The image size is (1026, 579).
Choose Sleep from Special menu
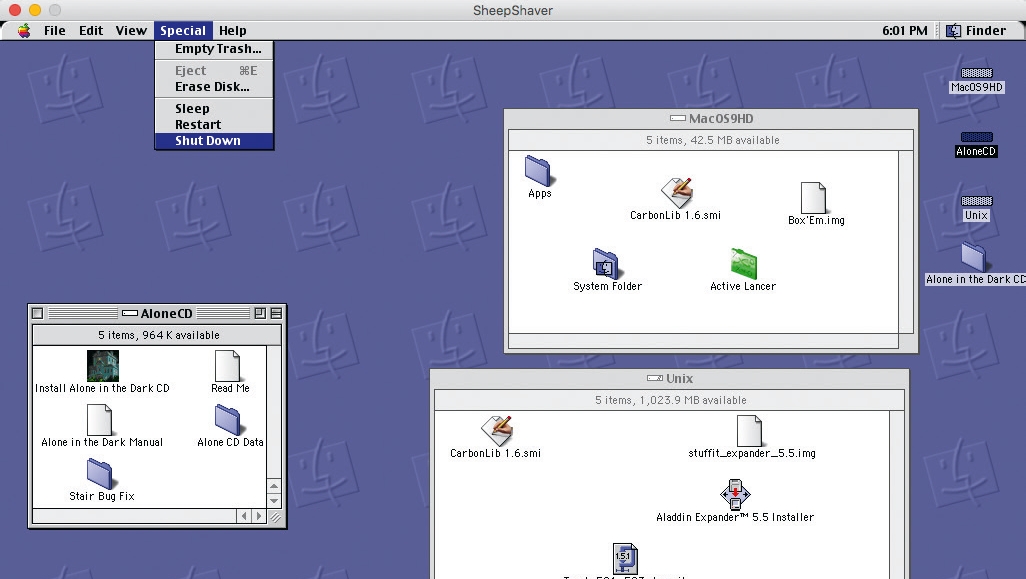pyautogui.click(x=214, y=109)
